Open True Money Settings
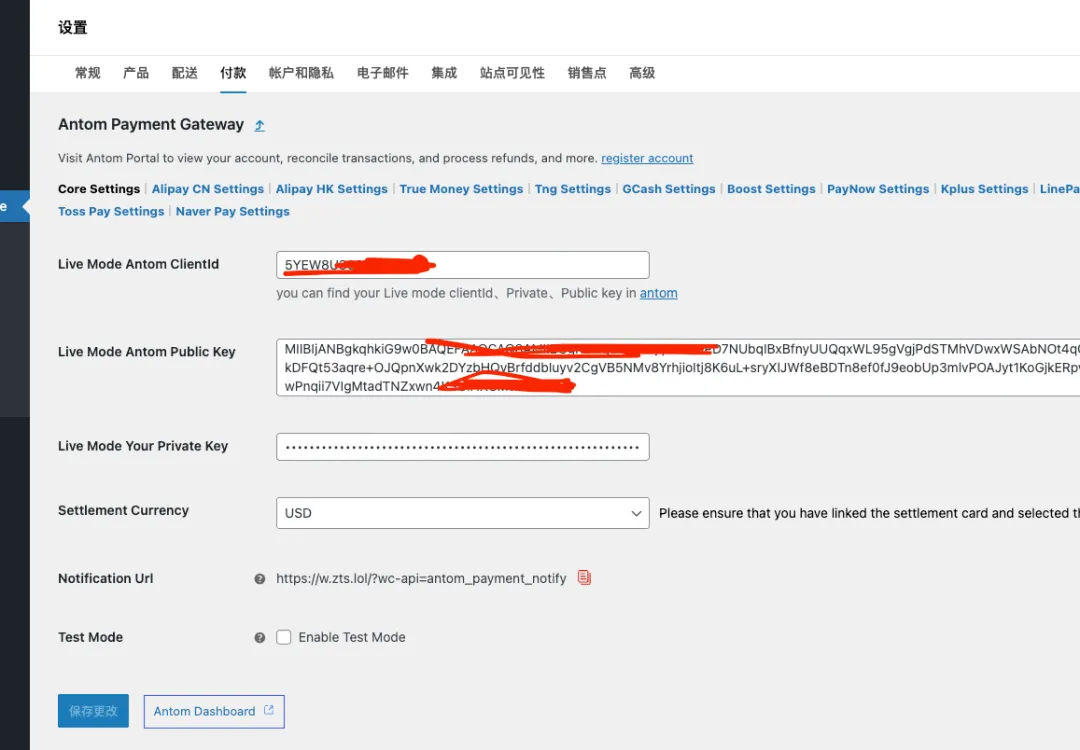Image resolution: width=1080 pixels, height=750 pixels. [x=461, y=189]
